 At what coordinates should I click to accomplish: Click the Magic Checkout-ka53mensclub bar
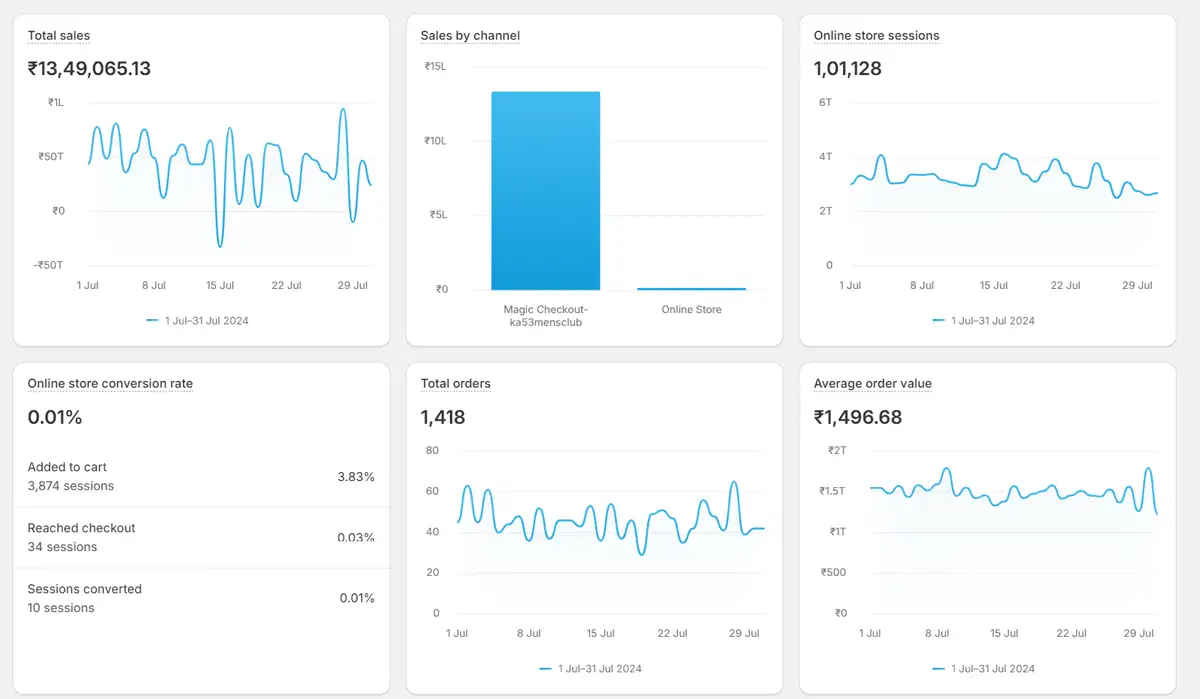pyautogui.click(x=545, y=190)
